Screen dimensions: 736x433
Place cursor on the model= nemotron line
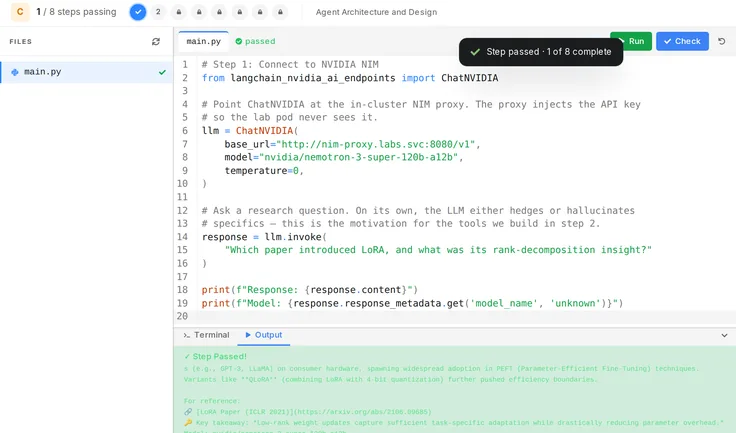(x=344, y=157)
